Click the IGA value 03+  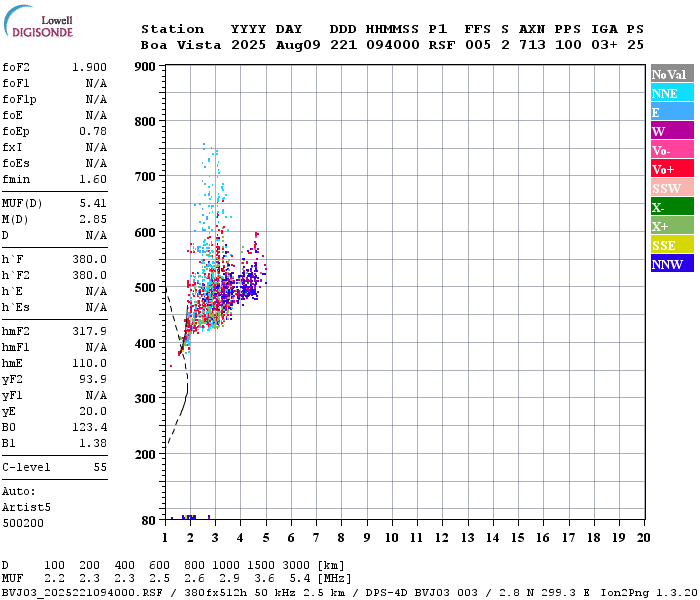604,46
